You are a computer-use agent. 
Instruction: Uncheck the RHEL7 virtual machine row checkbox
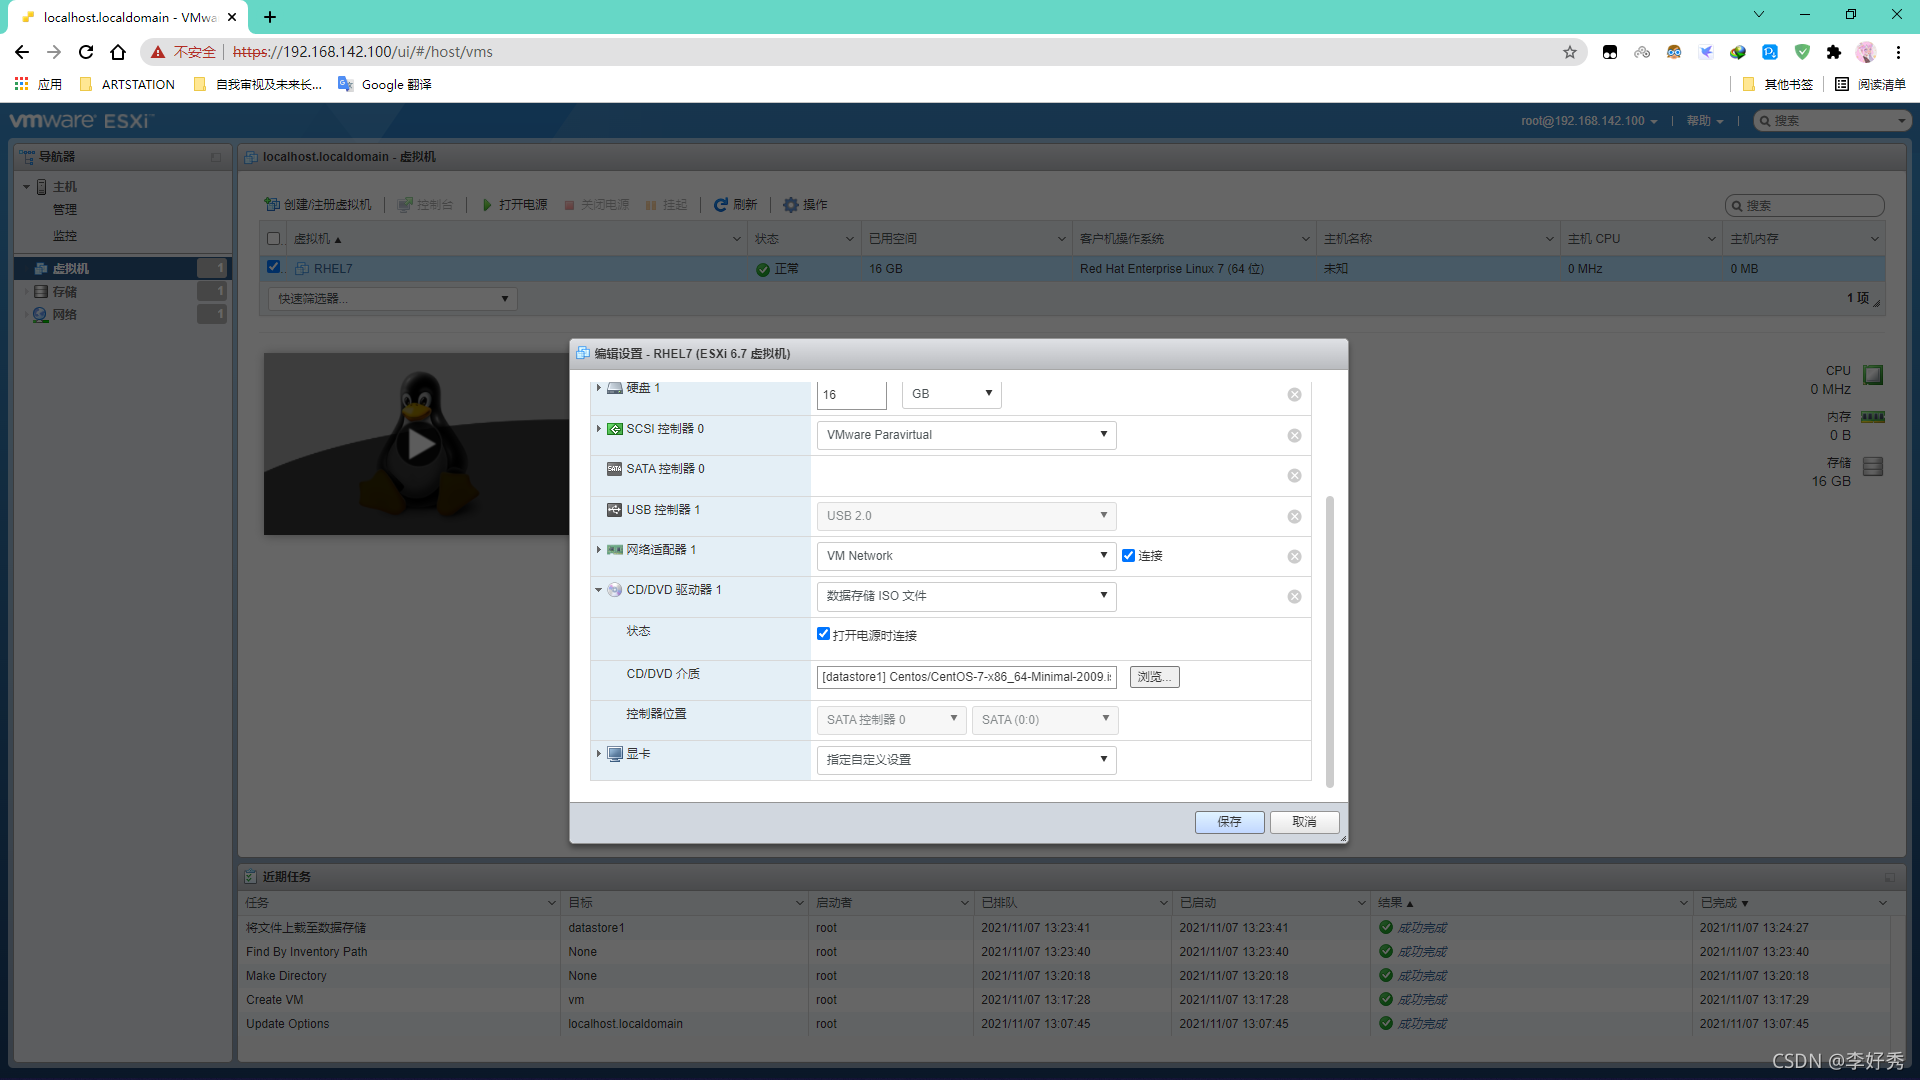[x=273, y=267]
